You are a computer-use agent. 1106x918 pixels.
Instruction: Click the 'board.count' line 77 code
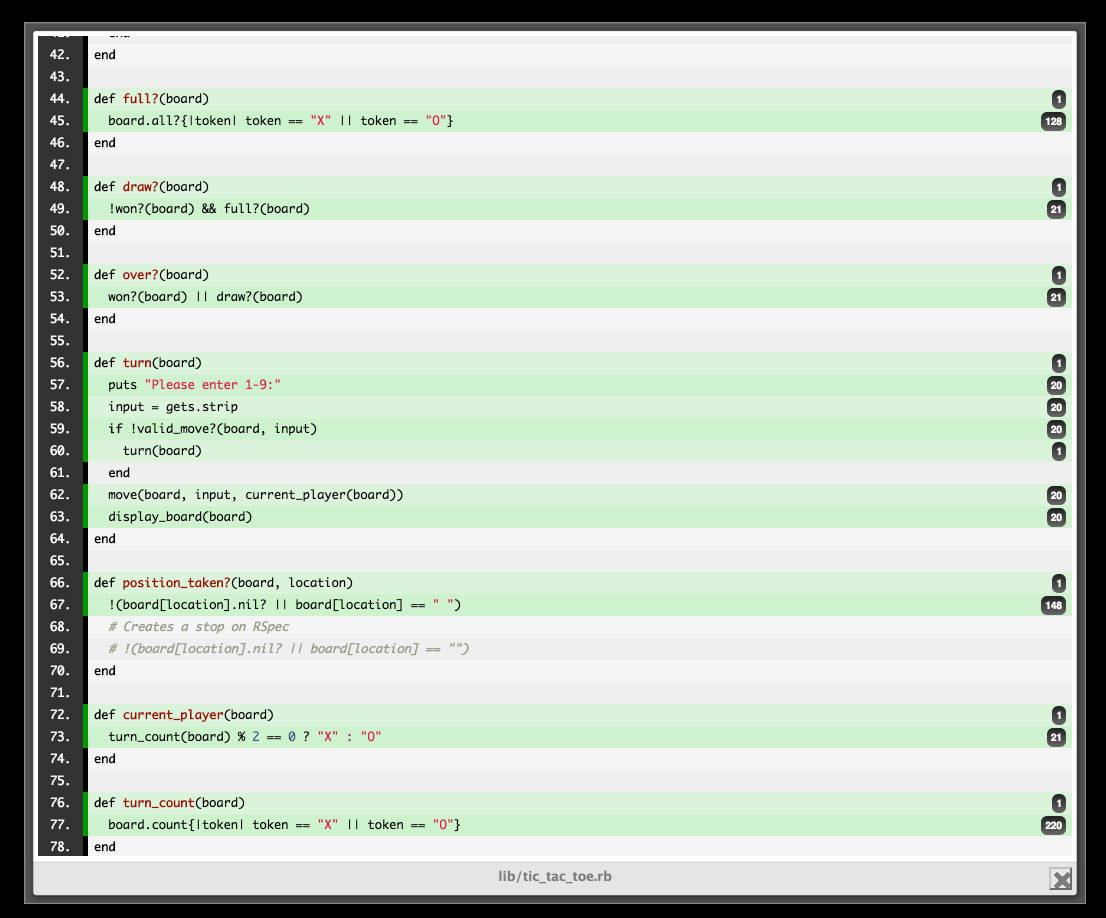(x=284, y=825)
